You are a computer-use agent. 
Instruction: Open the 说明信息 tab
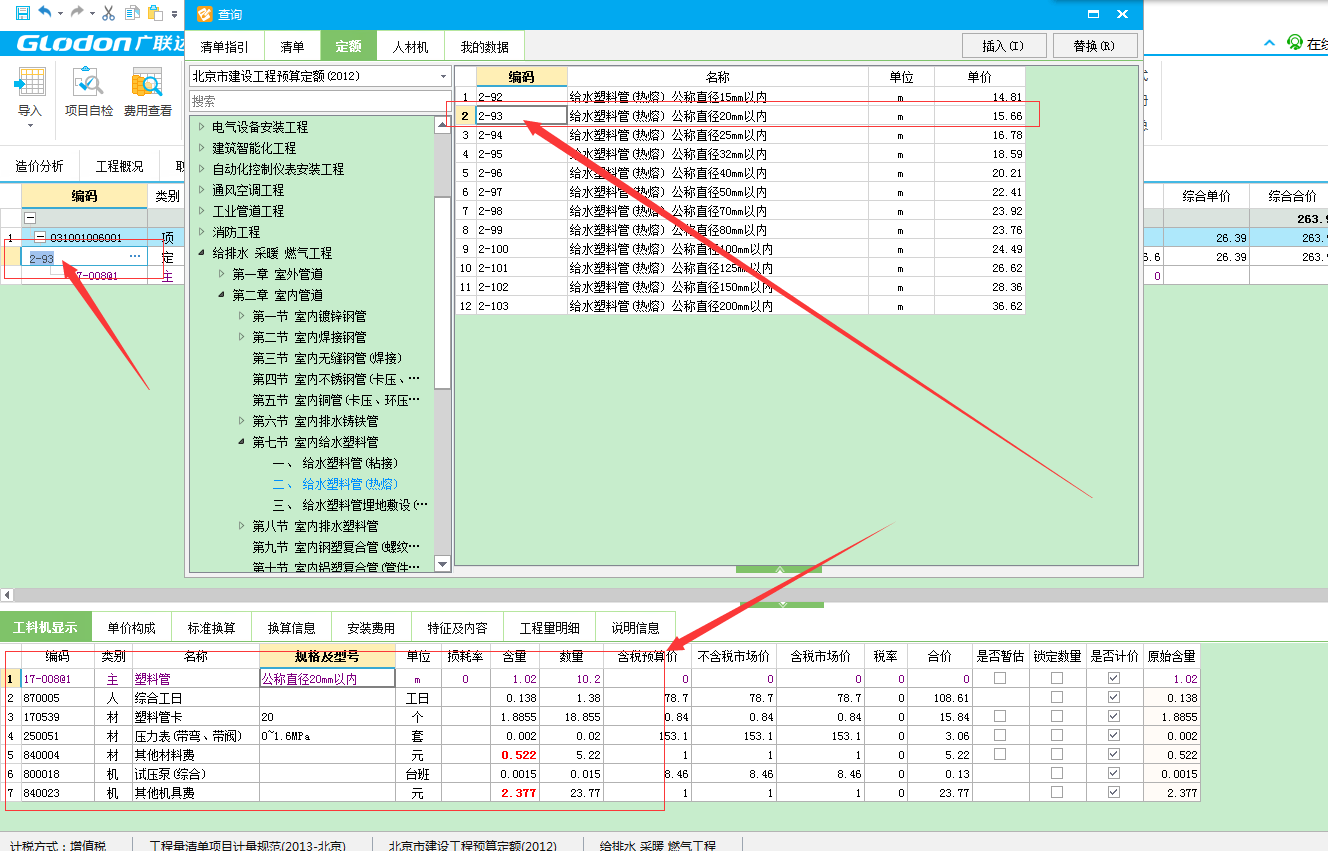635,628
